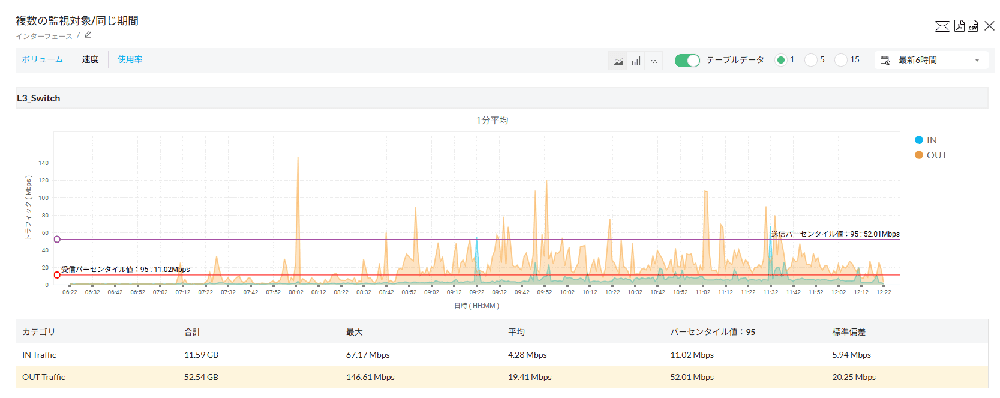Click the 52.54 GB total value

pos(202,377)
